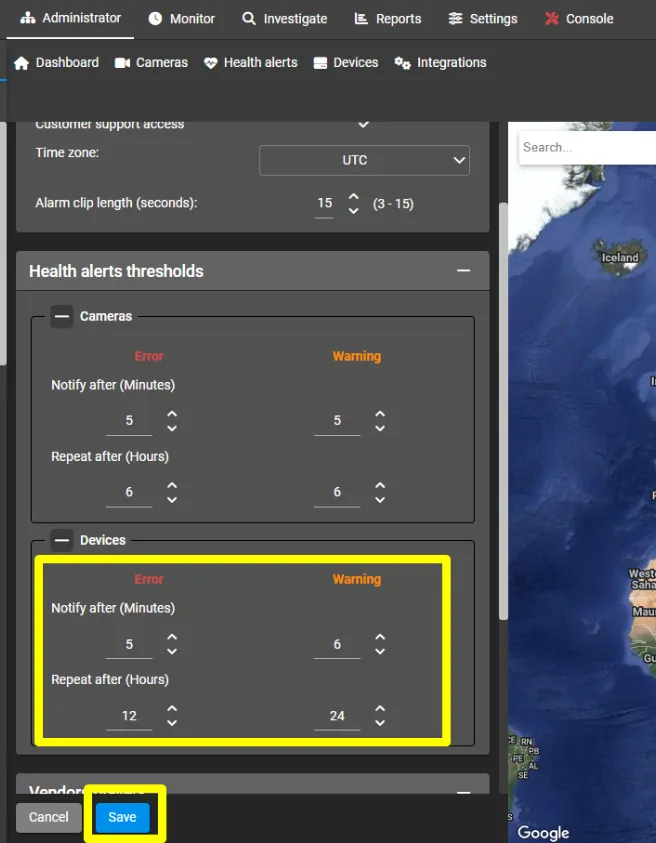Open the Time zone UTC dropdown

pyautogui.click(x=364, y=160)
